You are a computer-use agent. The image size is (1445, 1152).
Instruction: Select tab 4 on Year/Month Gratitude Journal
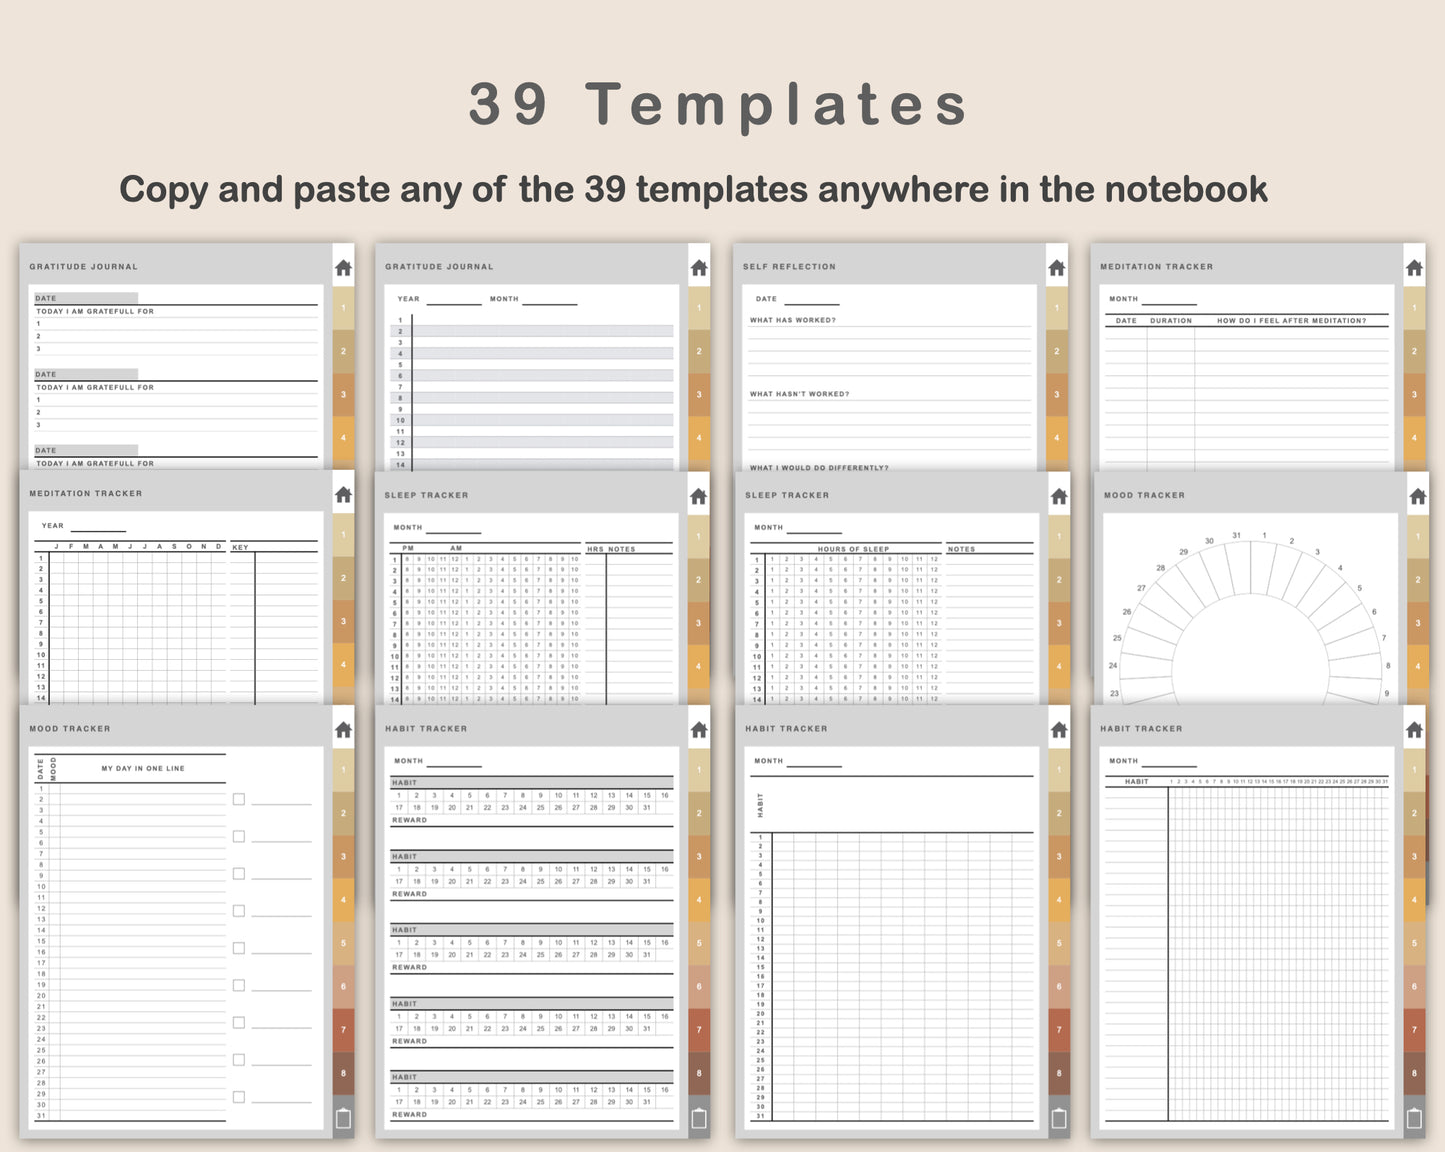699,437
